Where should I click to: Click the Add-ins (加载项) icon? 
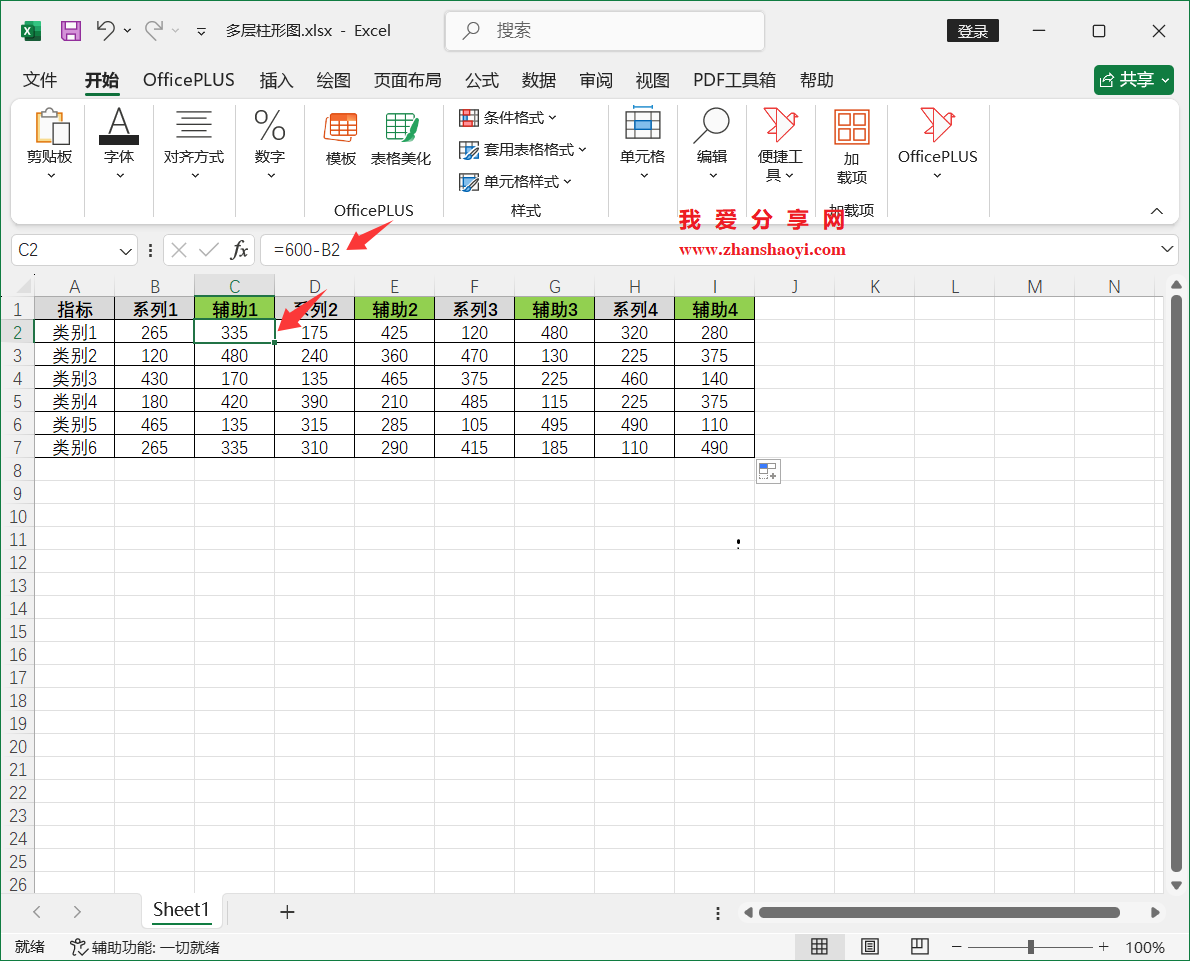tap(852, 127)
